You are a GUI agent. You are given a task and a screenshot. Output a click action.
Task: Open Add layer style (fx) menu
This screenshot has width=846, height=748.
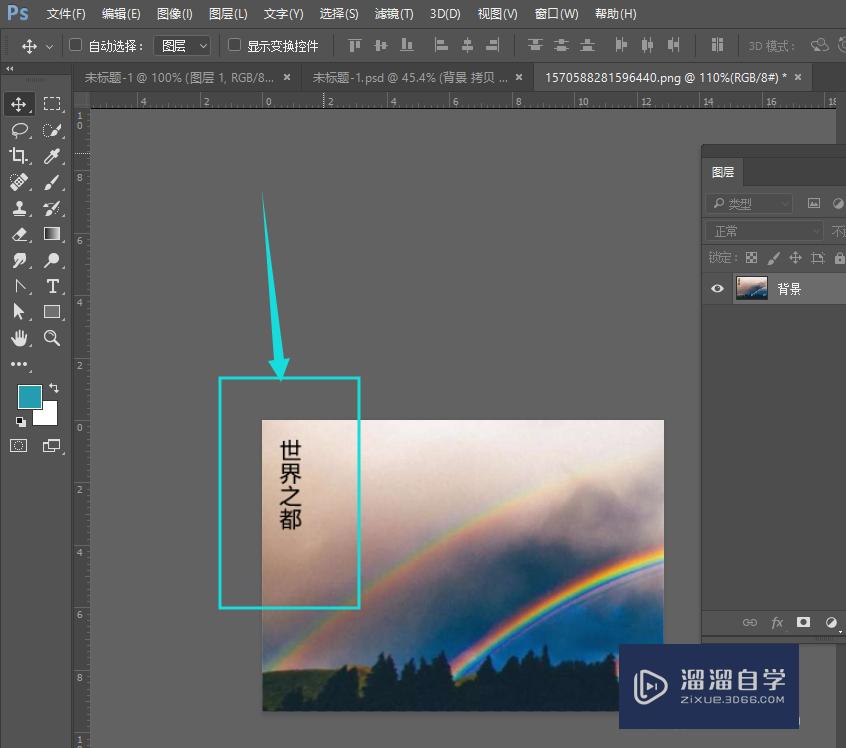(x=777, y=622)
